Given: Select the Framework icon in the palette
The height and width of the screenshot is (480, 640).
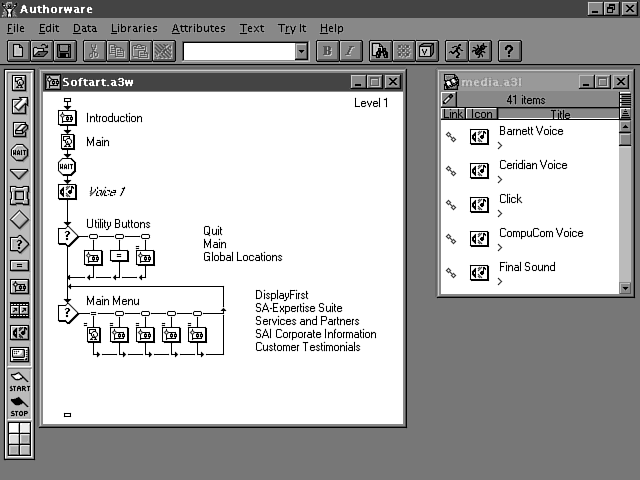Looking at the screenshot, I should tap(19, 196).
